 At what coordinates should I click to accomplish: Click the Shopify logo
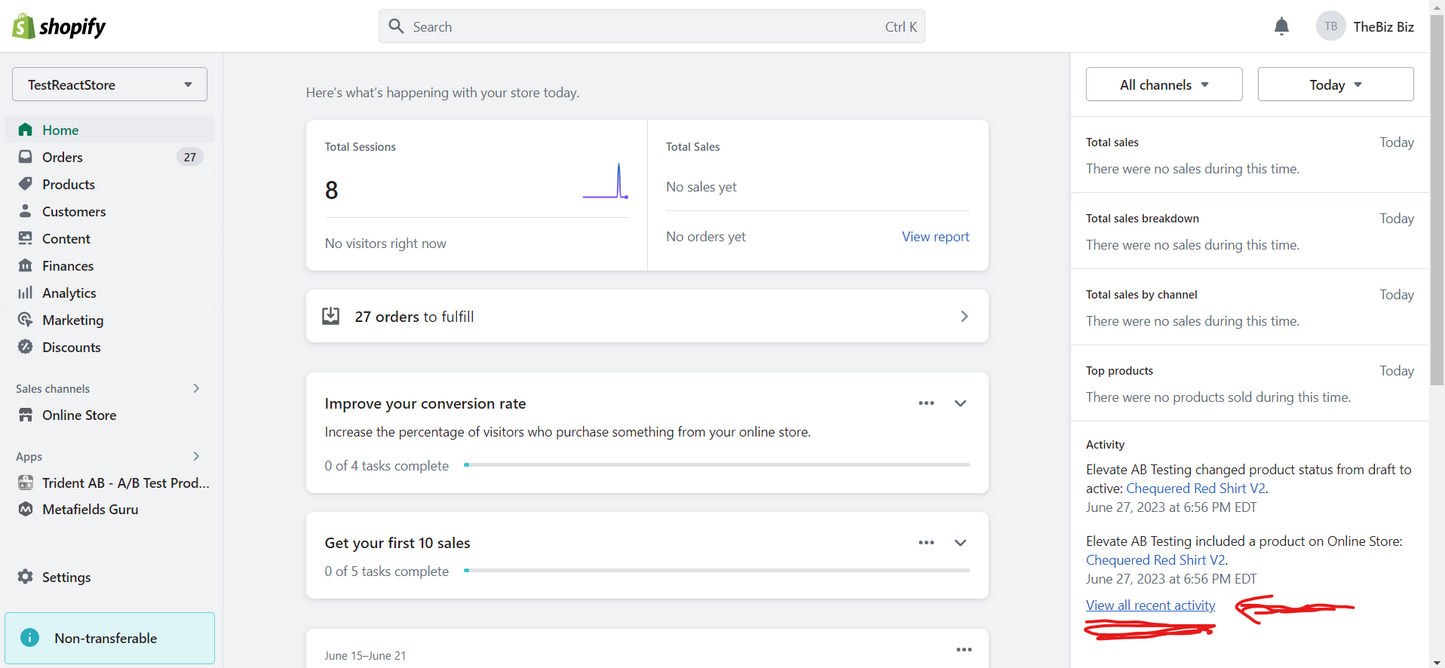pos(59,27)
